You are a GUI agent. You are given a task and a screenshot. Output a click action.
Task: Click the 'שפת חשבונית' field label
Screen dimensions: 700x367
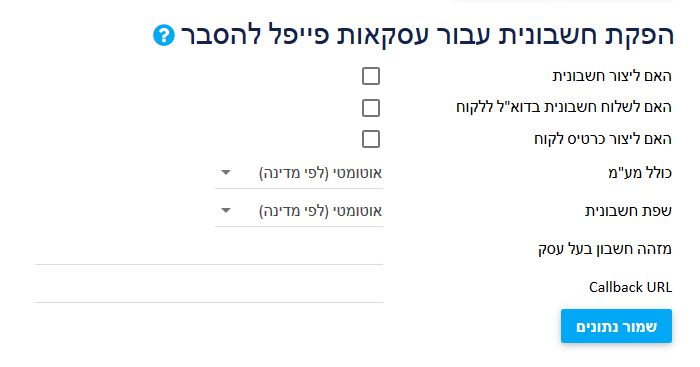[629, 211]
